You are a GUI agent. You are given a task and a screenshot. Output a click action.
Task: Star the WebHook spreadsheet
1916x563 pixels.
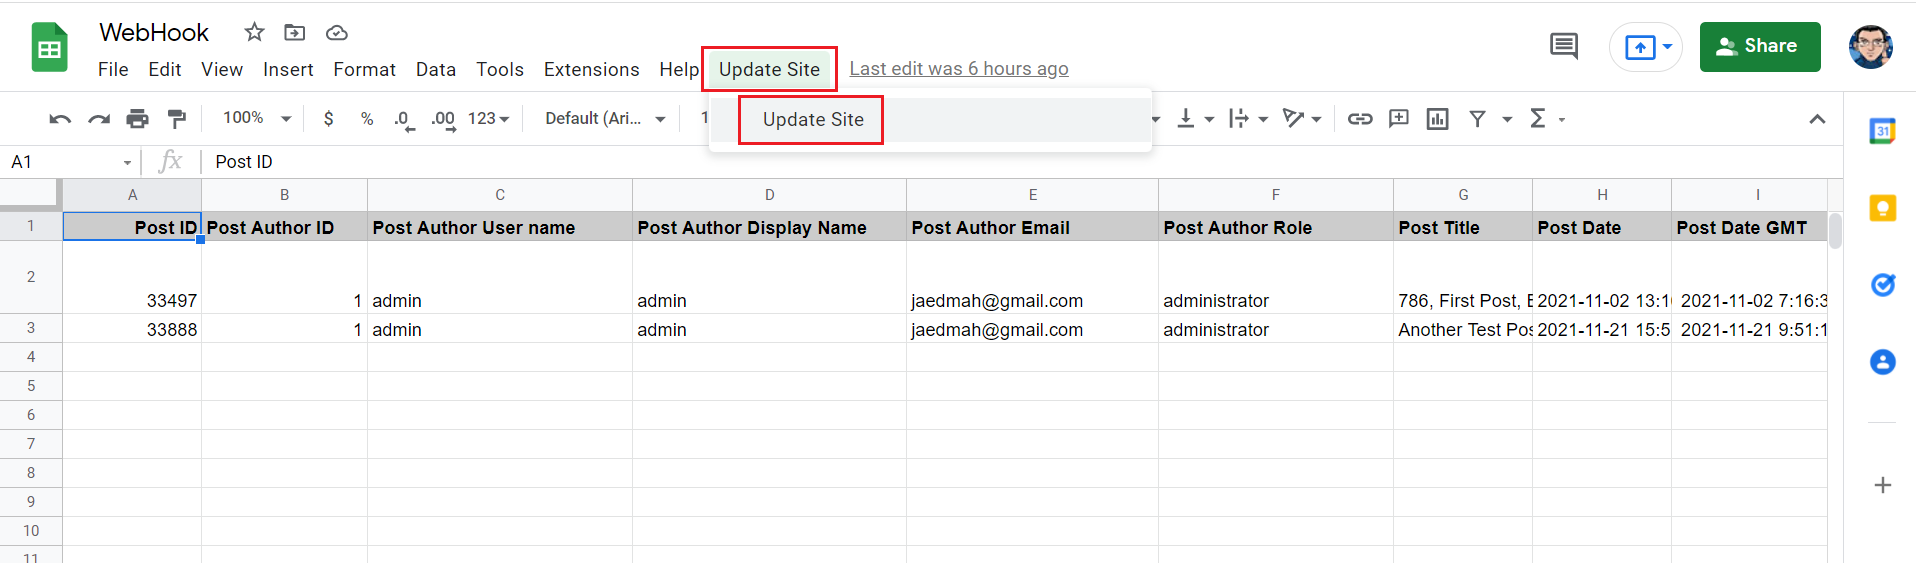254,33
